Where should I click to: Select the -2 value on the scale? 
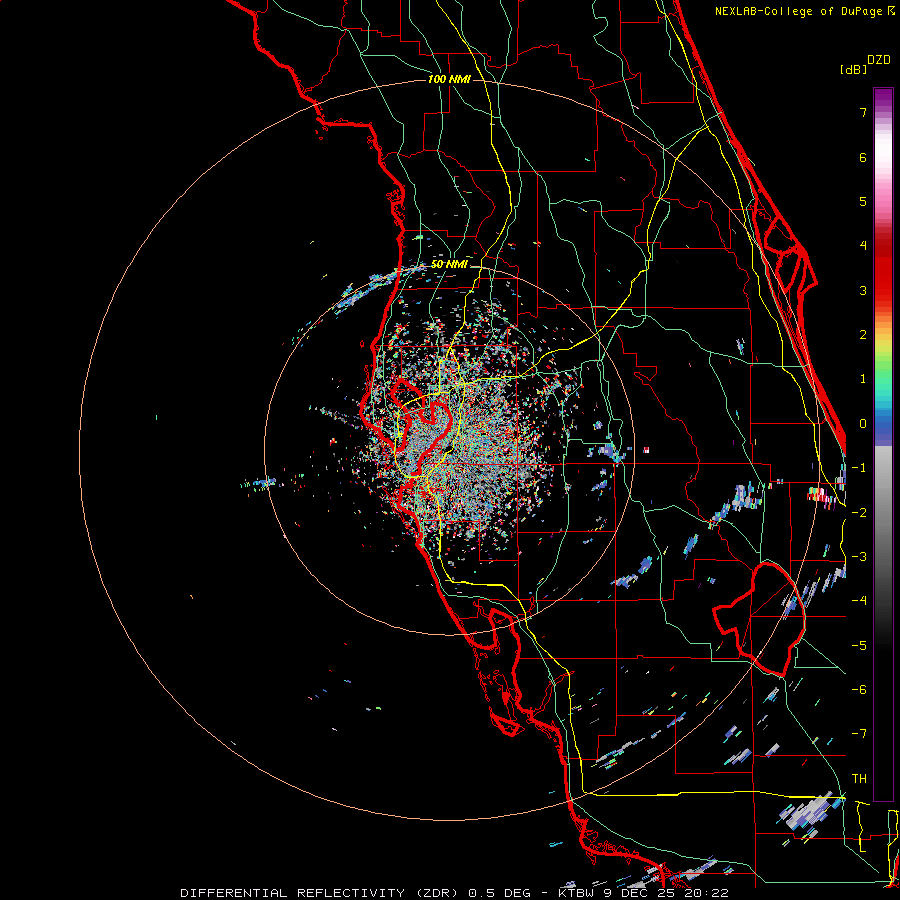tap(859, 512)
